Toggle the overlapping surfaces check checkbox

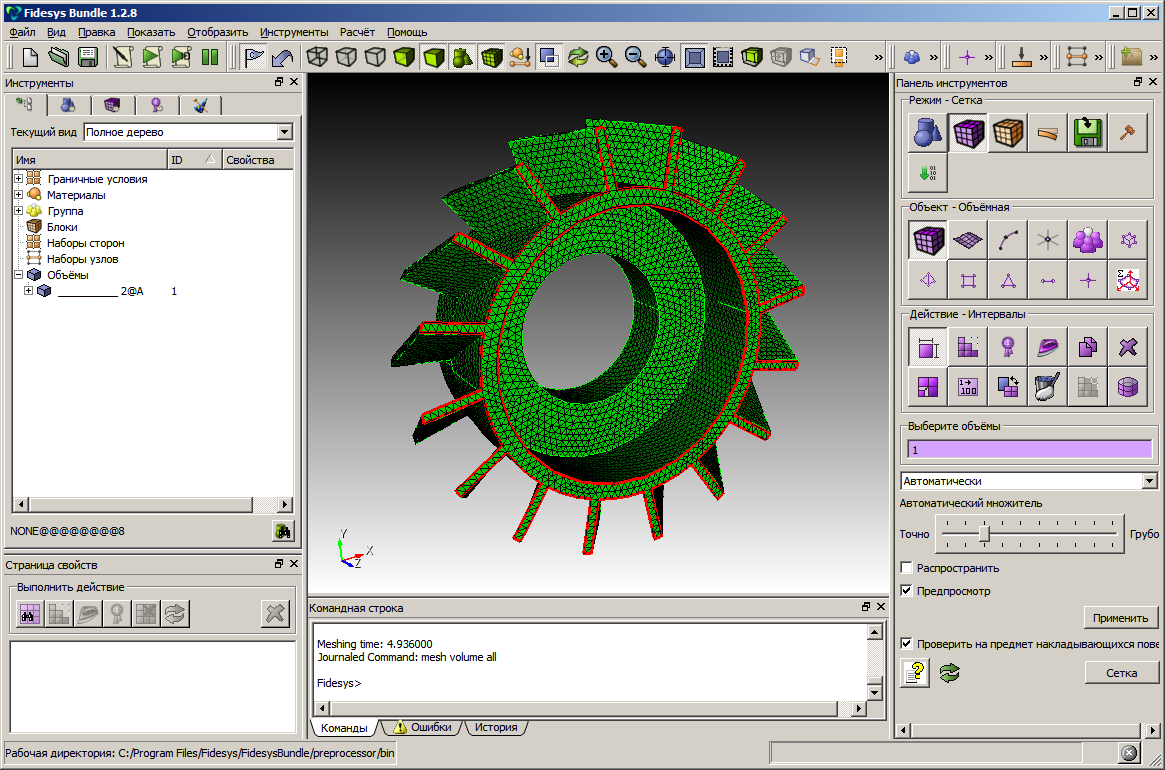(907, 644)
